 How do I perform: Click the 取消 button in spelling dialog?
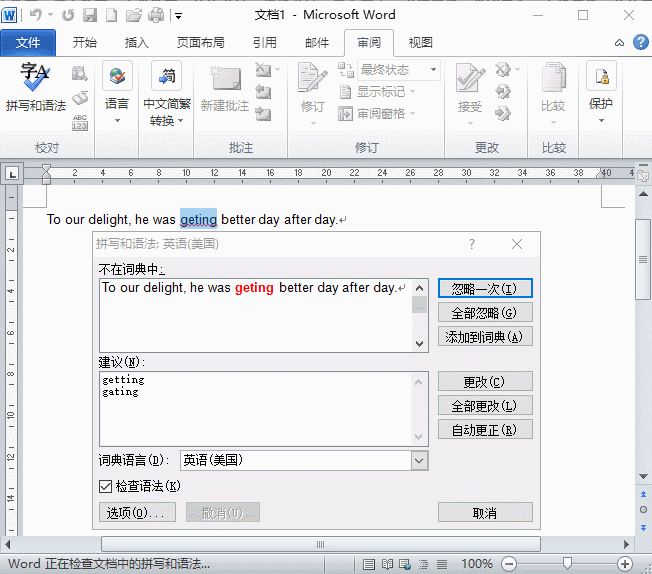[x=485, y=512]
